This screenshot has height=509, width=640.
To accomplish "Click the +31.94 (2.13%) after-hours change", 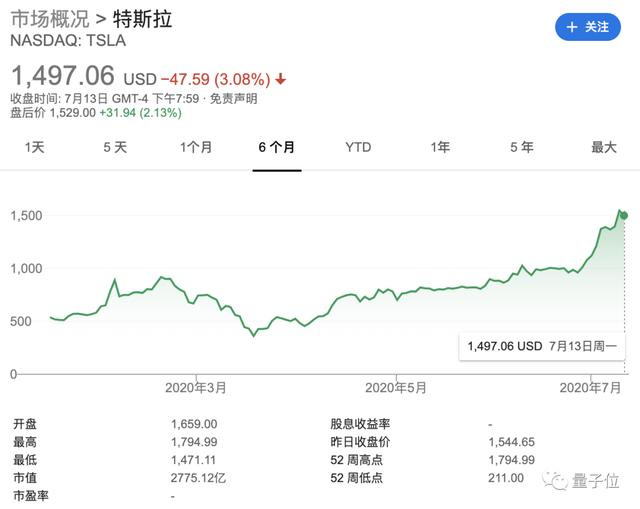I will pos(140,113).
